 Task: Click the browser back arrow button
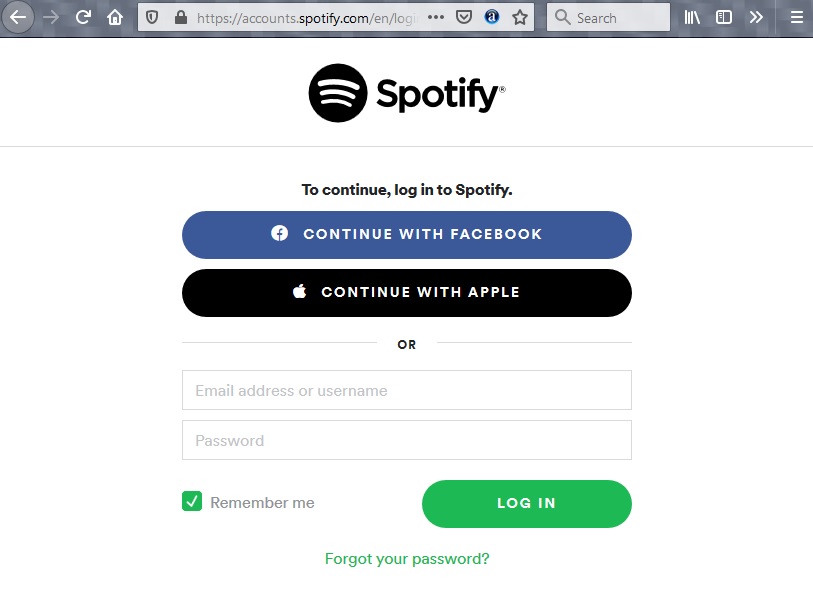click(x=18, y=17)
